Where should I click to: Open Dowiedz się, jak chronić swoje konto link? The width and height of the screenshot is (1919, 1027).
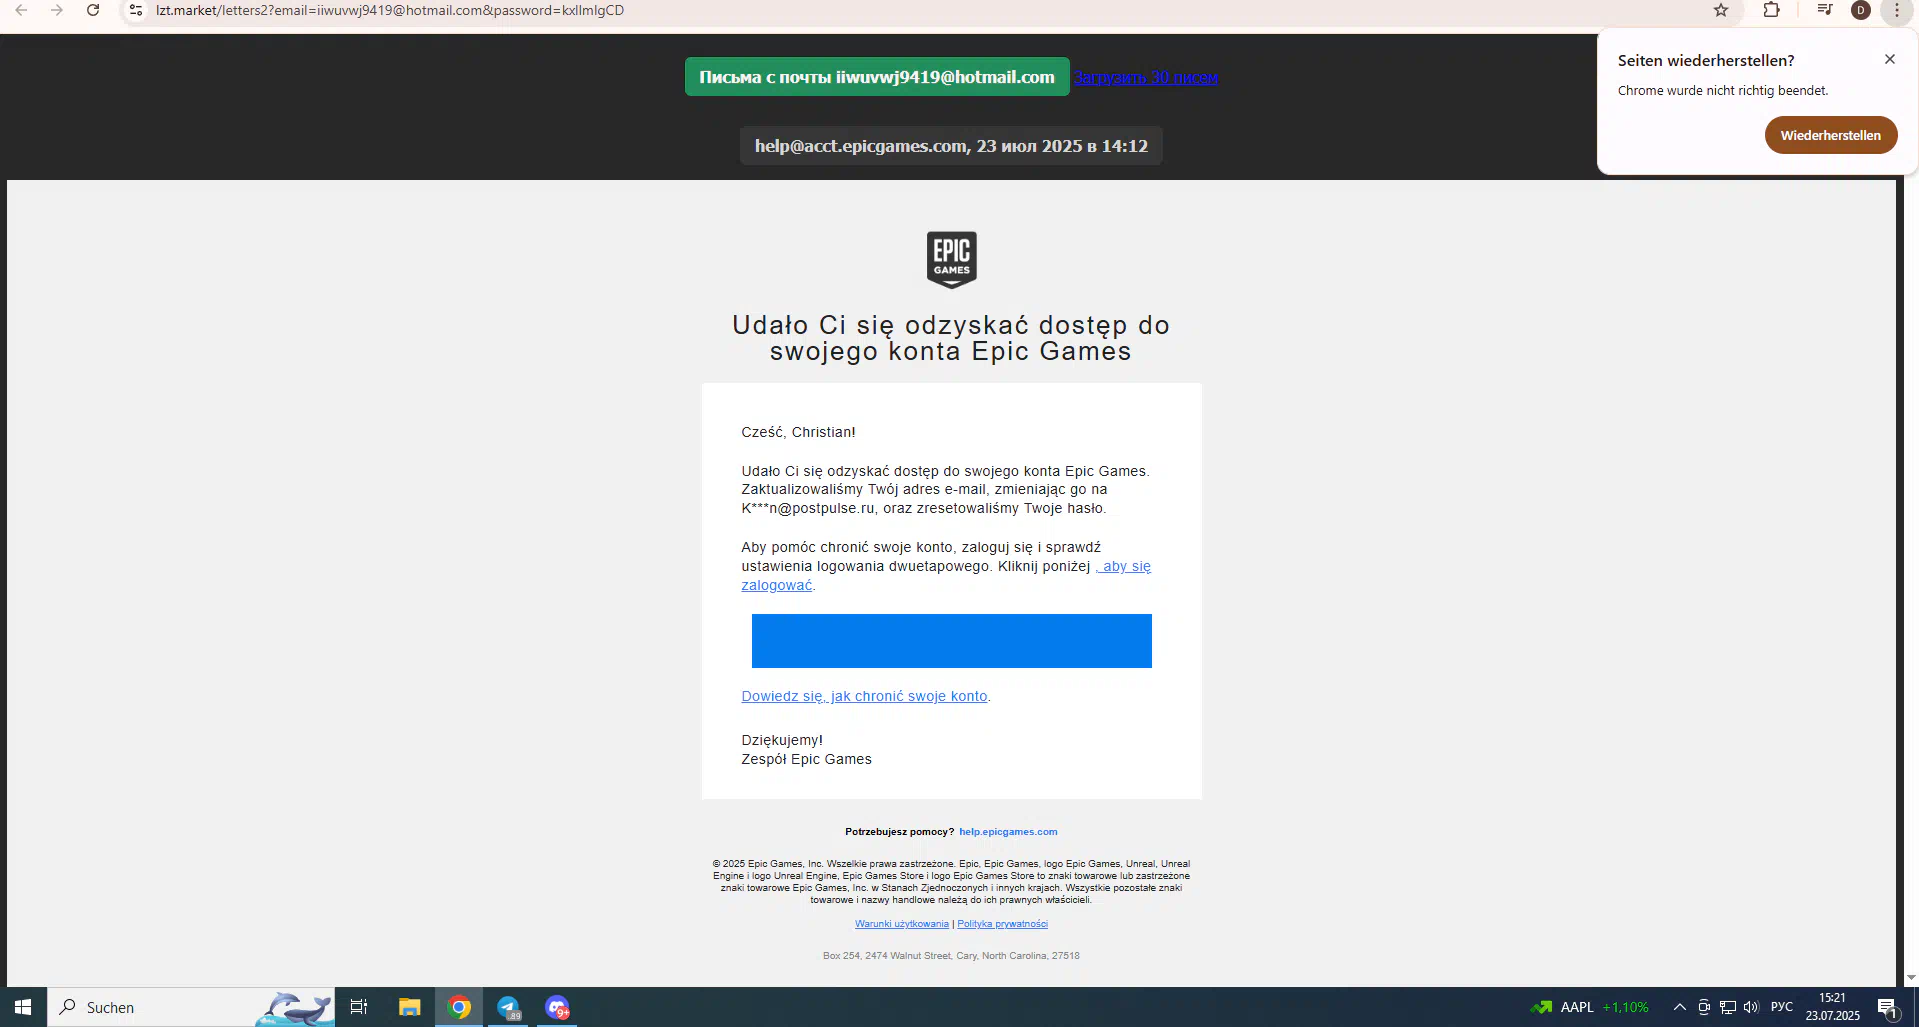(864, 696)
